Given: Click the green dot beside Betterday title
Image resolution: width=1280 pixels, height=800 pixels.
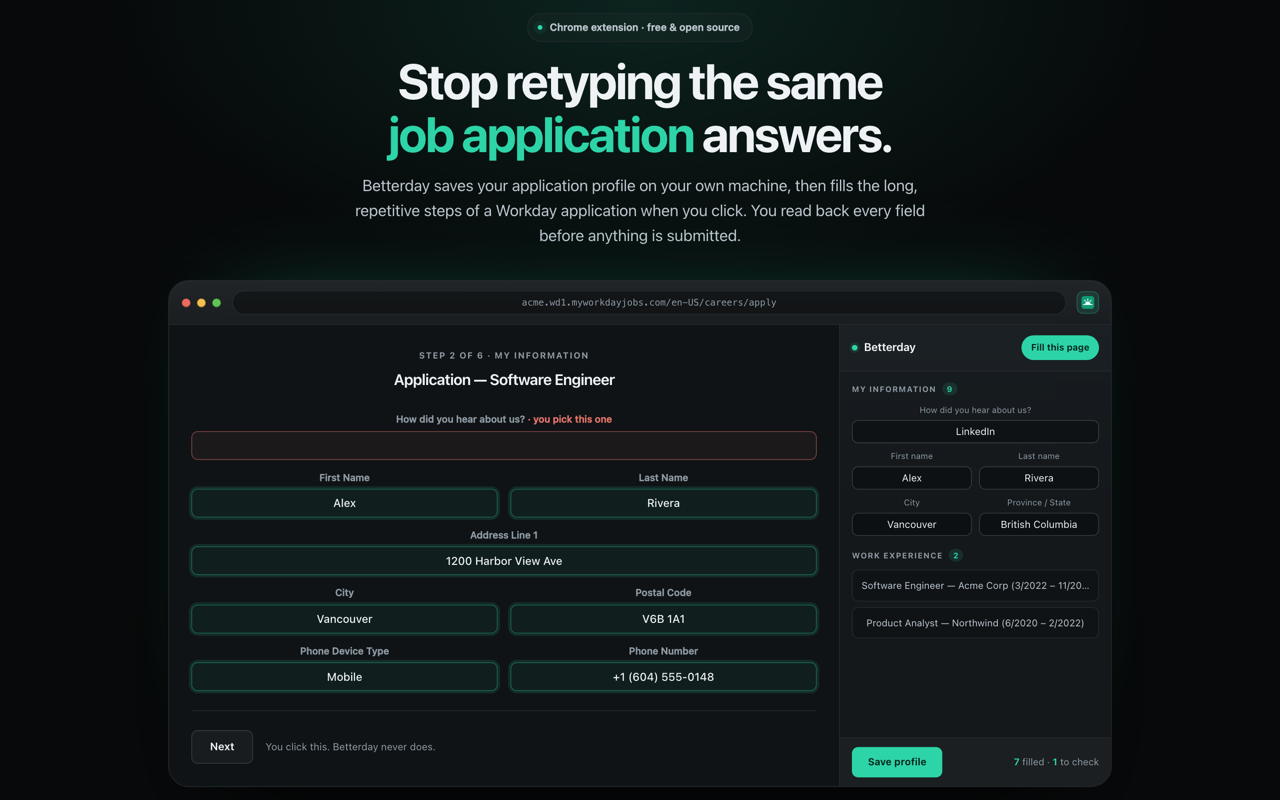Looking at the screenshot, I should pyautogui.click(x=854, y=348).
